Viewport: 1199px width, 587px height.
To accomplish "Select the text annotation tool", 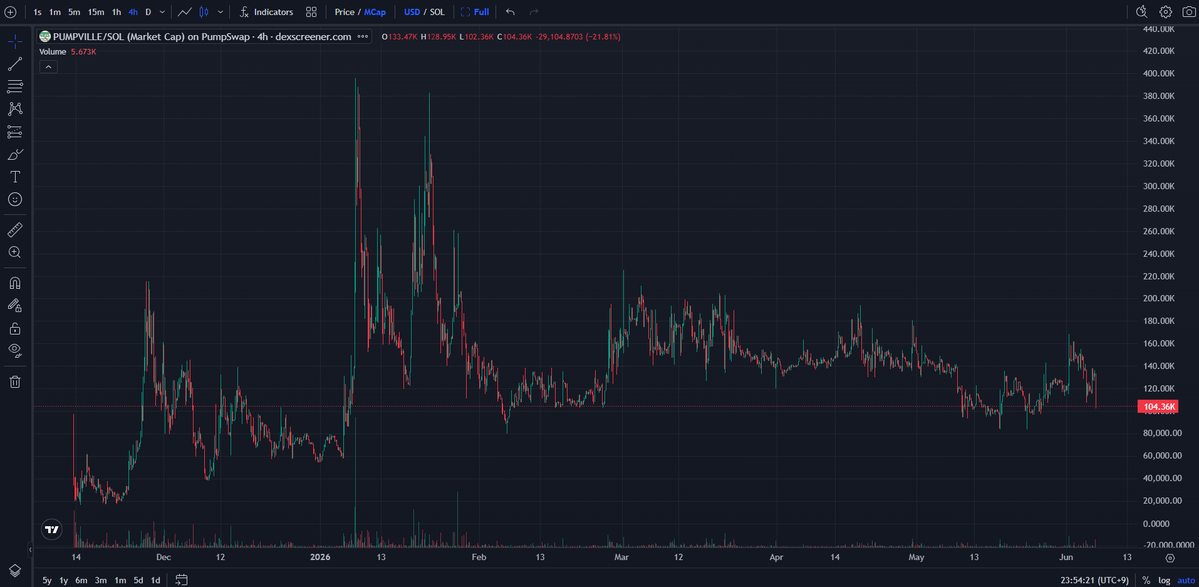I will (x=15, y=177).
